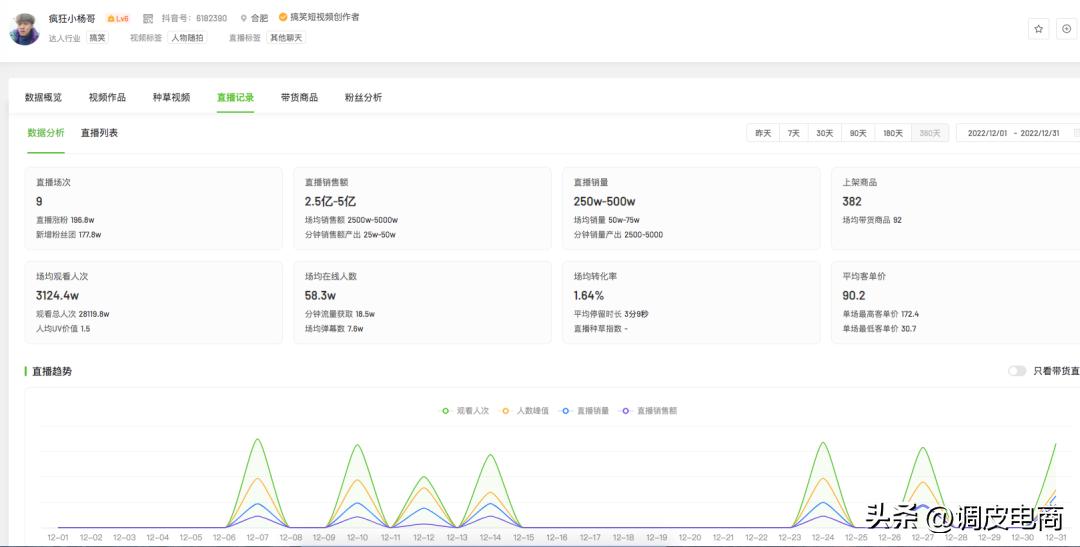This screenshot has width=1080, height=547.
Task: Click the plus circle icon in top right
Action: (1067, 29)
